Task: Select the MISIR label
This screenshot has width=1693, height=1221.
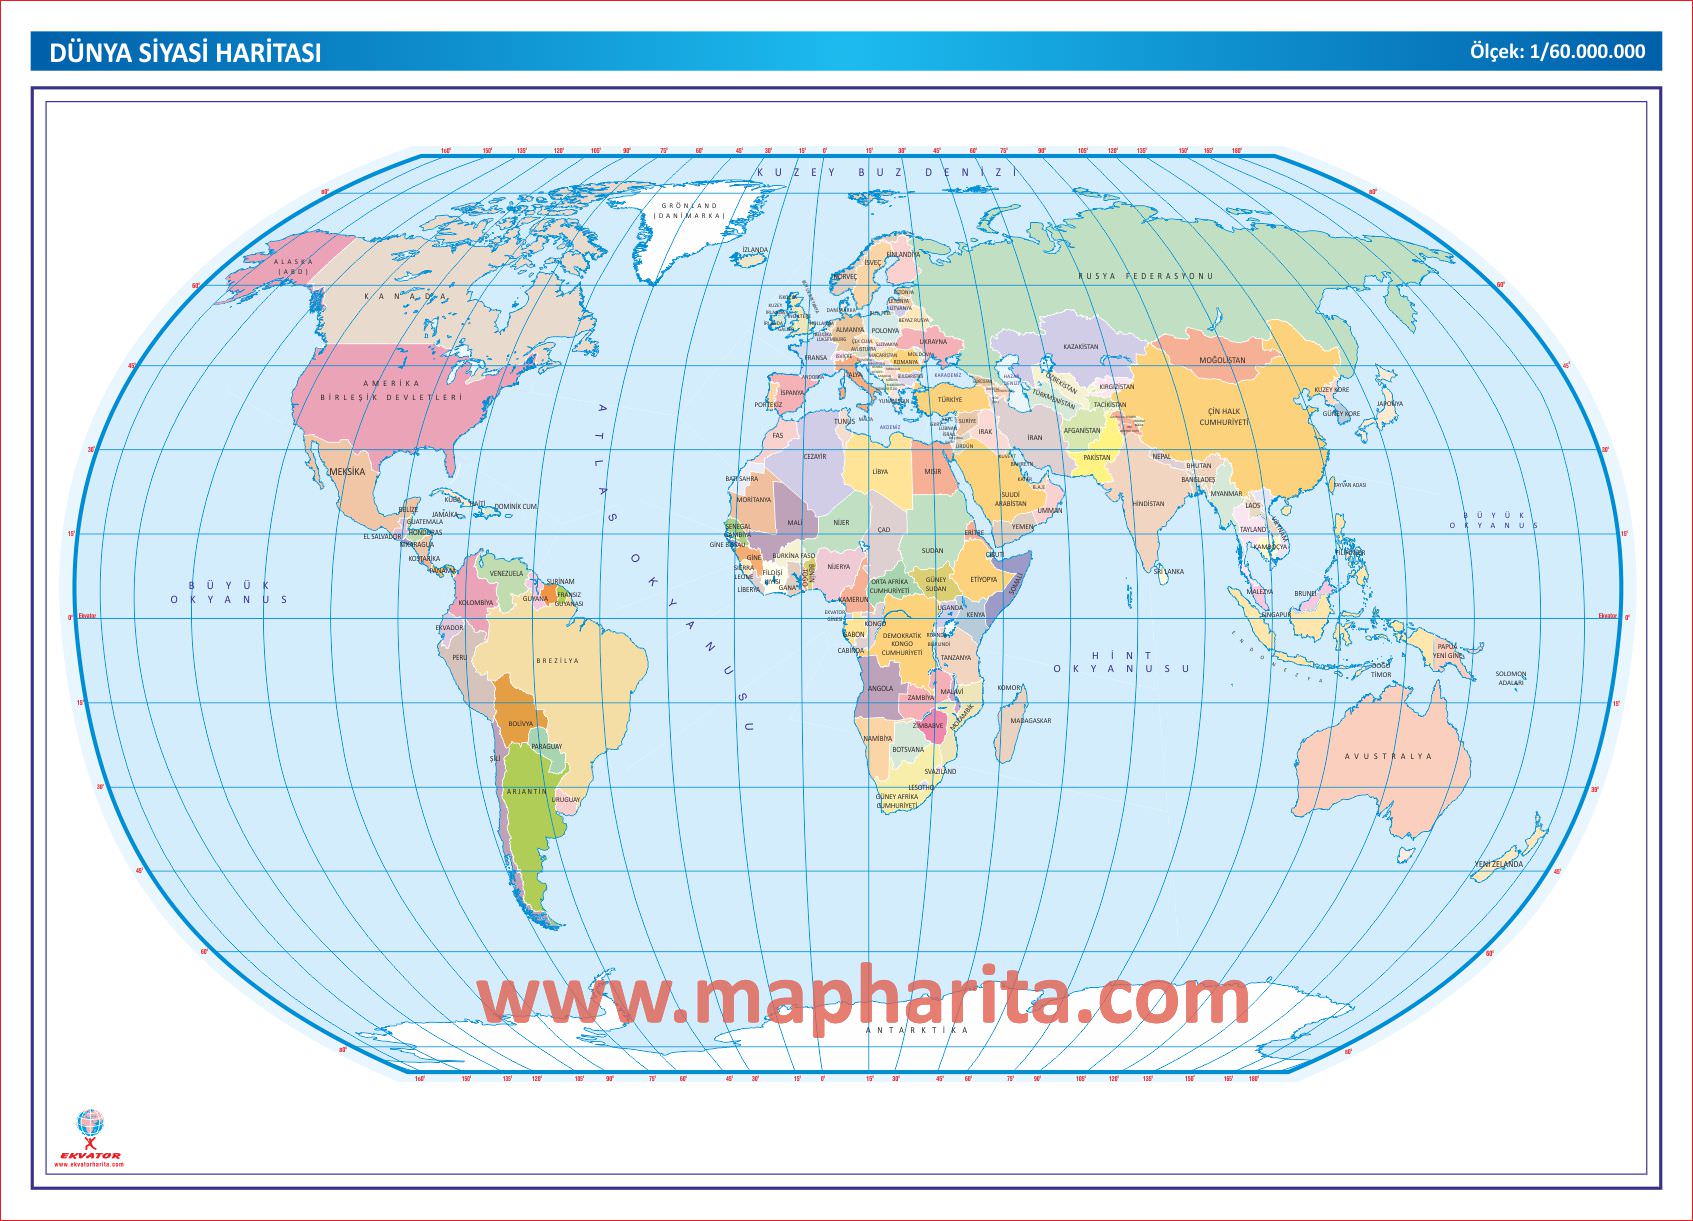Action: 932,471
